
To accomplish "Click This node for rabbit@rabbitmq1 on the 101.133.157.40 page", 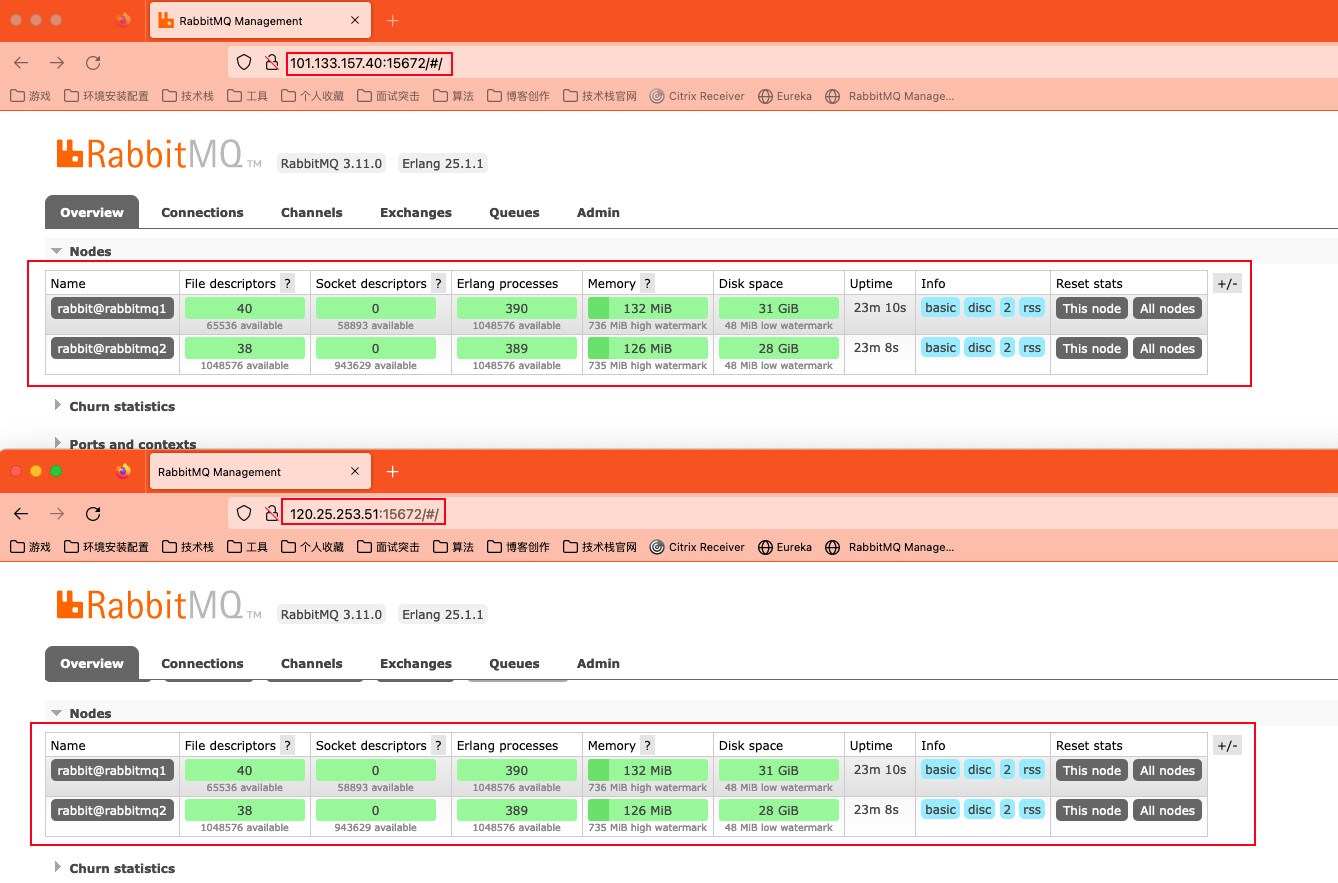I will coord(1092,308).
